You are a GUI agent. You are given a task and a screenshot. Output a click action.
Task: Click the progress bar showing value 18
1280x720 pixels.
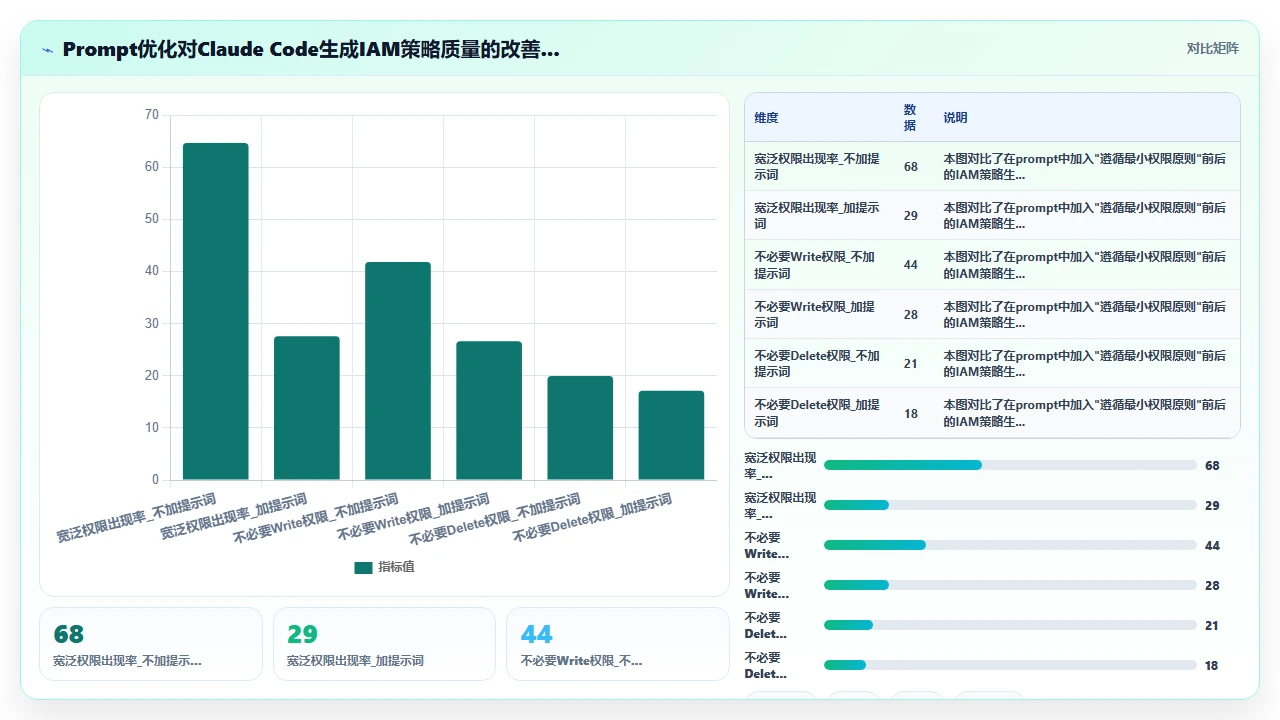pos(1010,665)
